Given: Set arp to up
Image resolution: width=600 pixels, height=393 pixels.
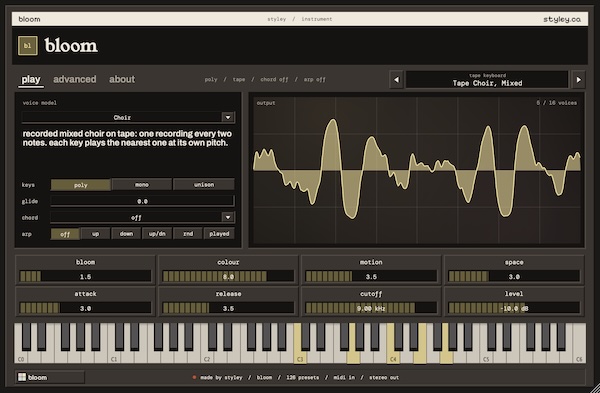Looking at the screenshot, I should 95,234.
